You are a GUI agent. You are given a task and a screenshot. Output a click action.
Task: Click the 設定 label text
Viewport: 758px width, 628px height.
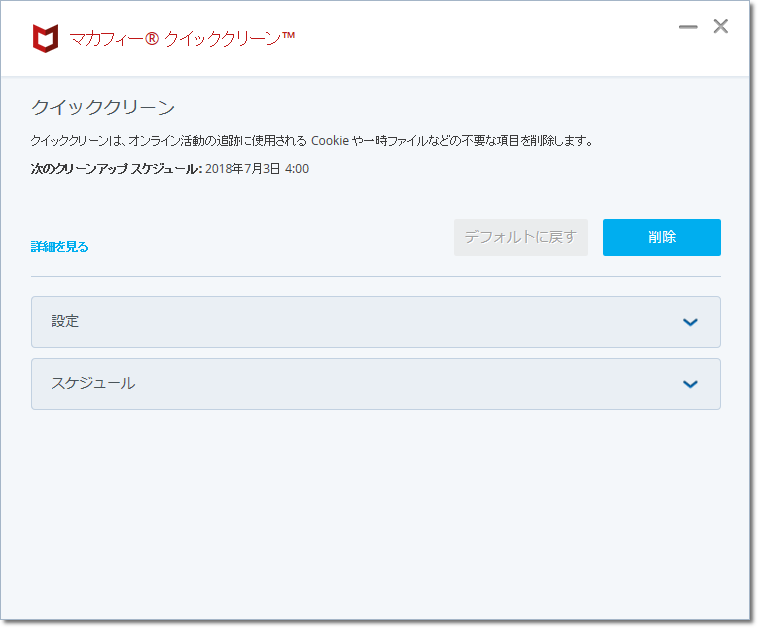pos(65,321)
